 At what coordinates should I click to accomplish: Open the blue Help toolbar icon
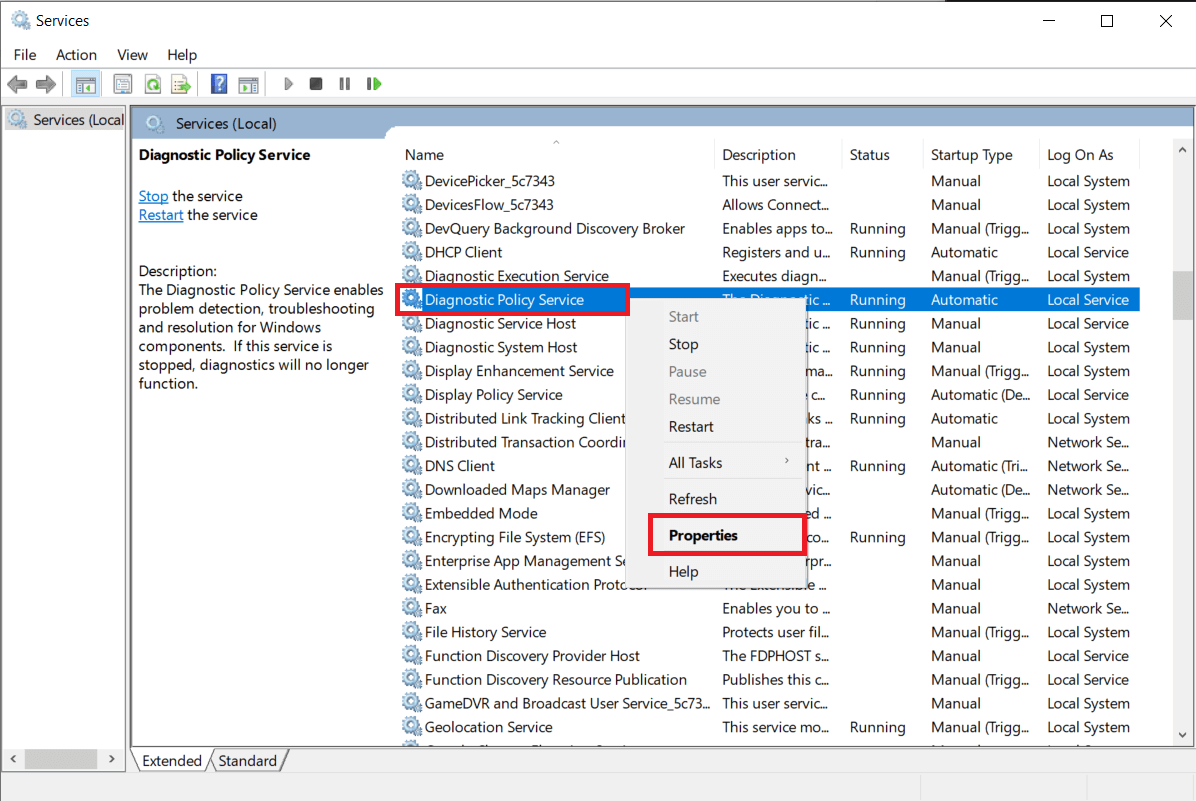[219, 84]
